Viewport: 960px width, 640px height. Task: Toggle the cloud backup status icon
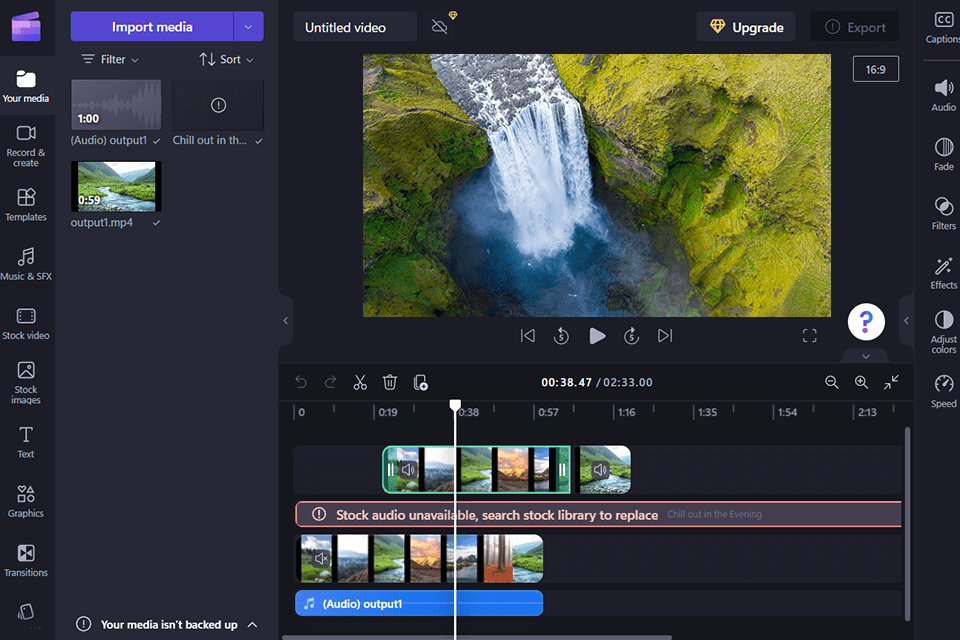(x=440, y=26)
